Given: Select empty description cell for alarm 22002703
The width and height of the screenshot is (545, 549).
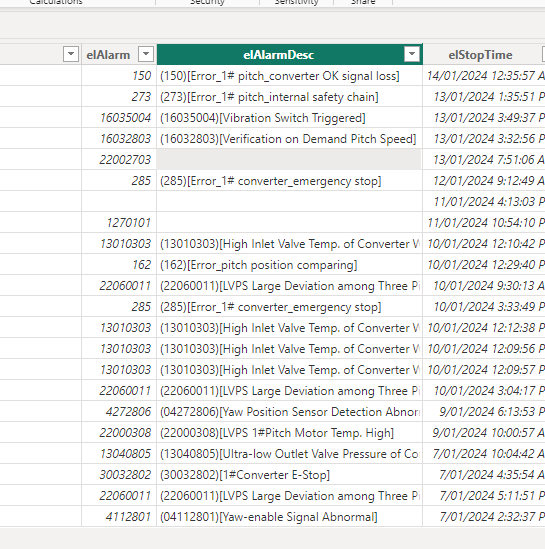Looking at the screenshot, I should (289, 160).
